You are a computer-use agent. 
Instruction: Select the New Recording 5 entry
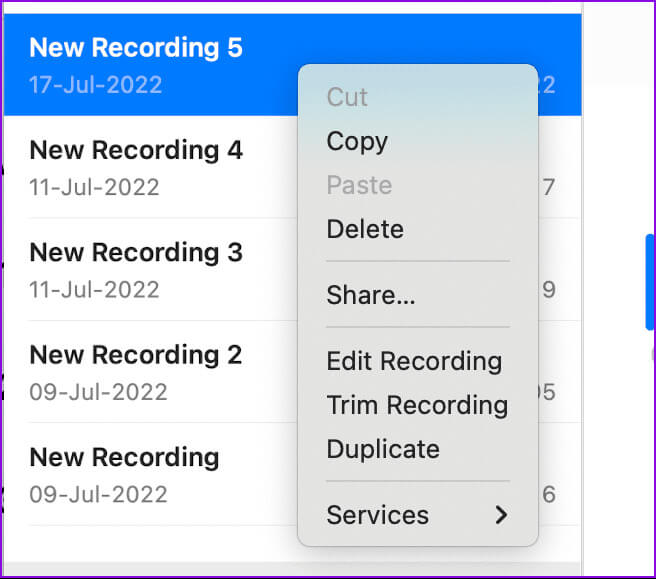(x=136, y=47)
